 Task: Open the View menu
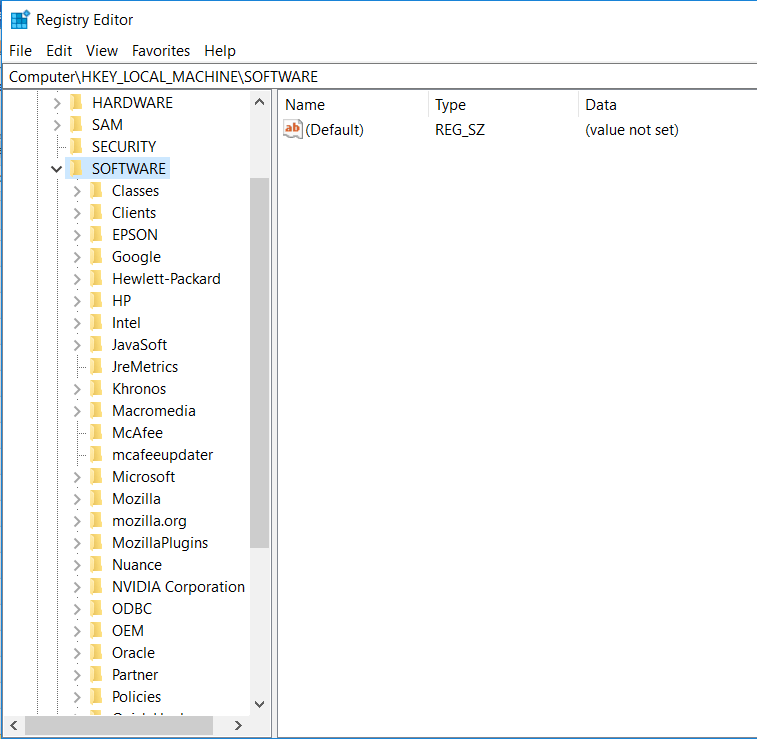point(102,51)
